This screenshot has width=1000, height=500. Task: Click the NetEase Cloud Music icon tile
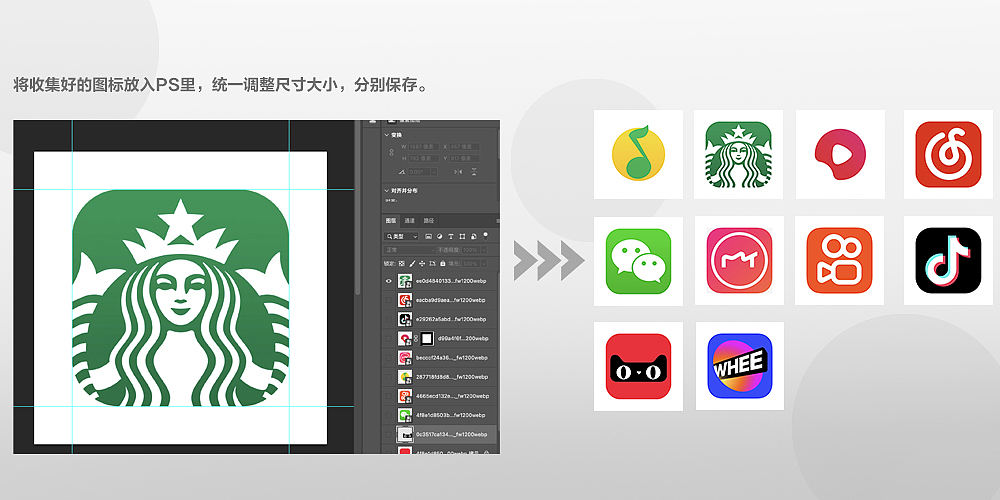pyautogui.click(x=948, y=154)
